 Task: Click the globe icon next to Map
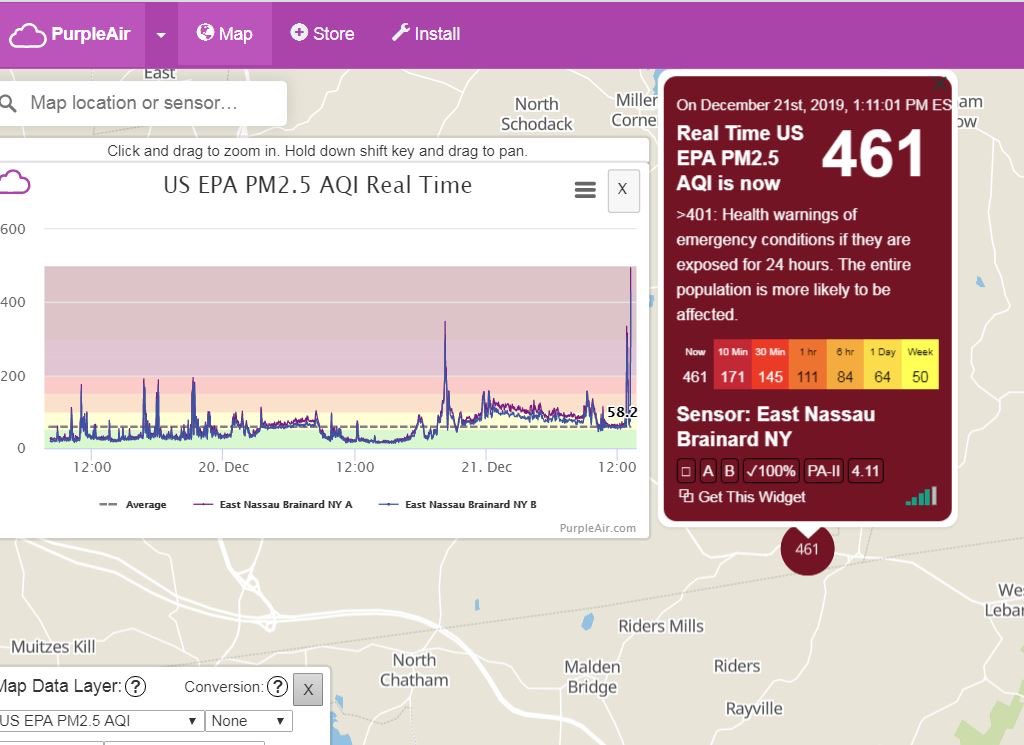205,32
